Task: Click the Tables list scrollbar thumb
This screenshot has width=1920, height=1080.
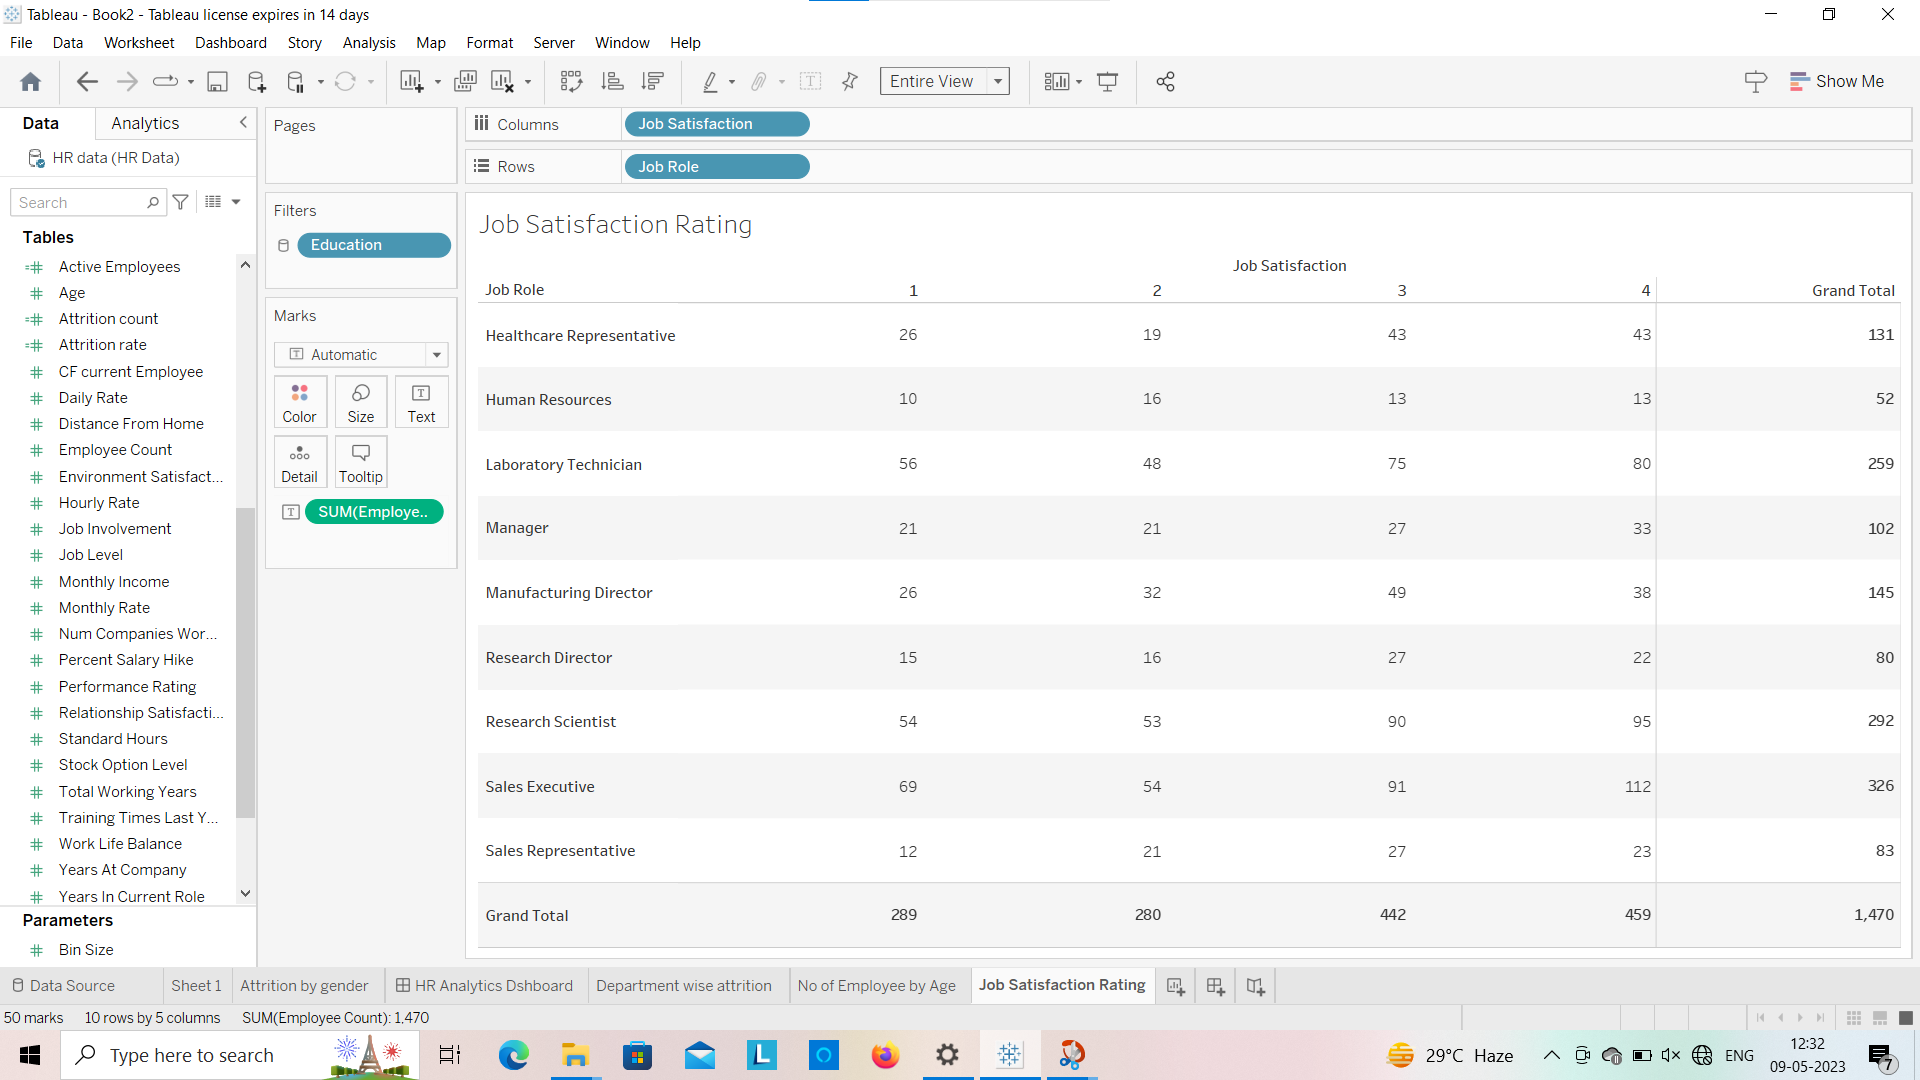Action: coord(245,662)
